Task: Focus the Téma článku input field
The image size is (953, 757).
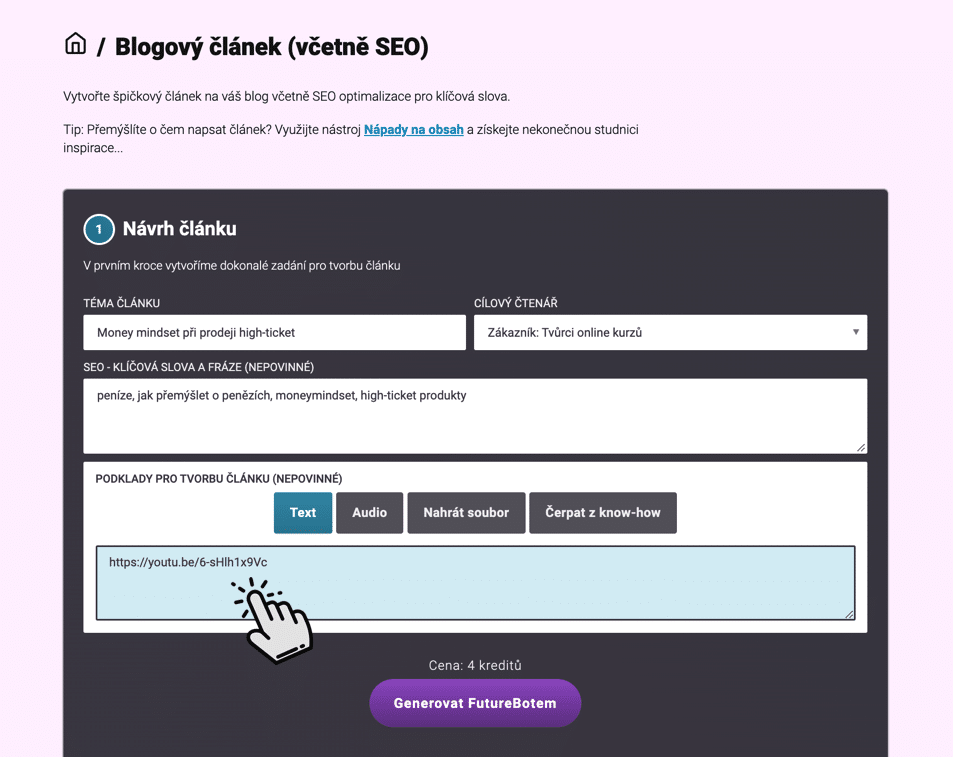Action: pos(274,333)
